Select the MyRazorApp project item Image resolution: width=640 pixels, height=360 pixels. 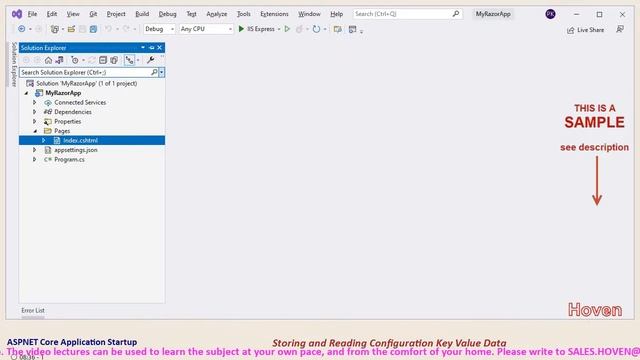coord(63,93)
